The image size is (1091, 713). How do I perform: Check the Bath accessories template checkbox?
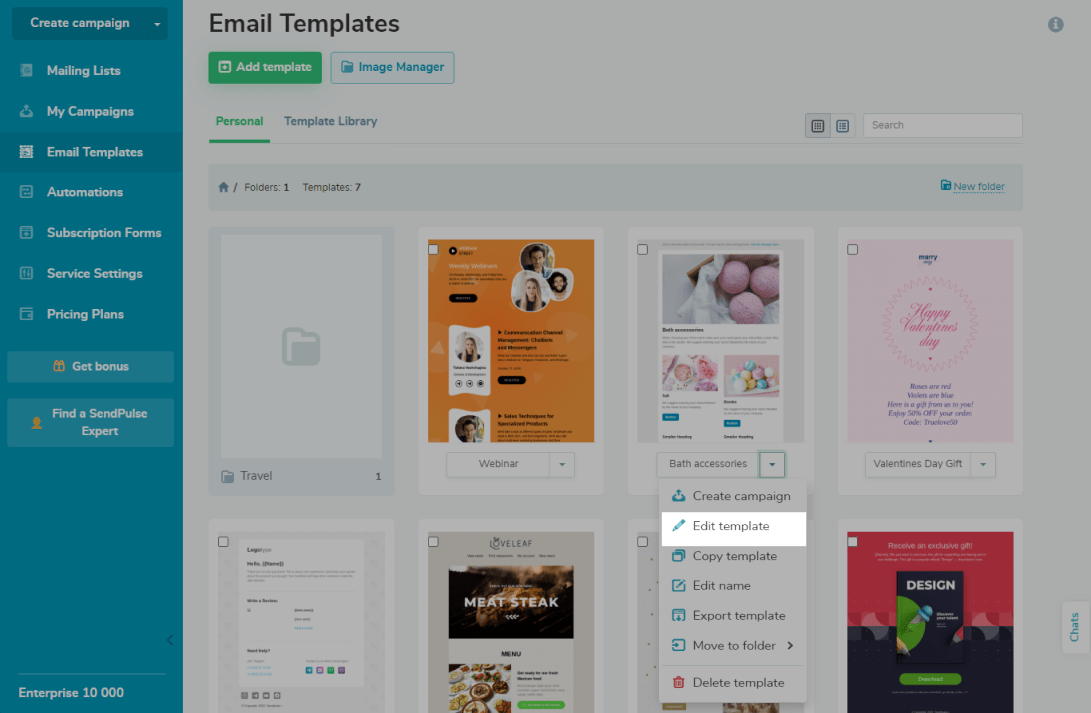click(642, 249)
